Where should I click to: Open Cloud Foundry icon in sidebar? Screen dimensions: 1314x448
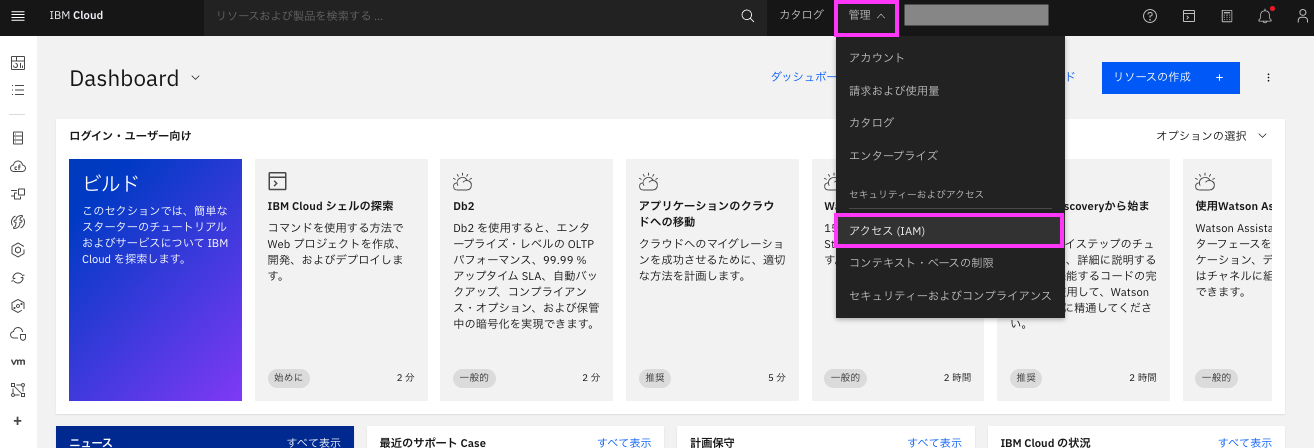tap(17, 166)
